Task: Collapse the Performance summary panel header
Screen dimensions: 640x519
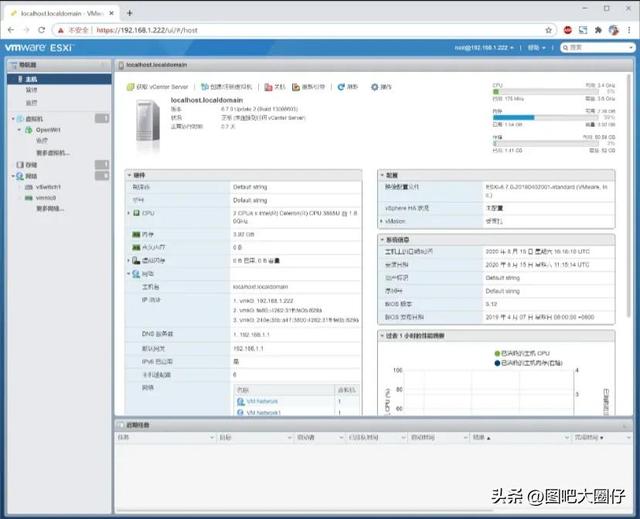Action: click(x=382, y=336)
